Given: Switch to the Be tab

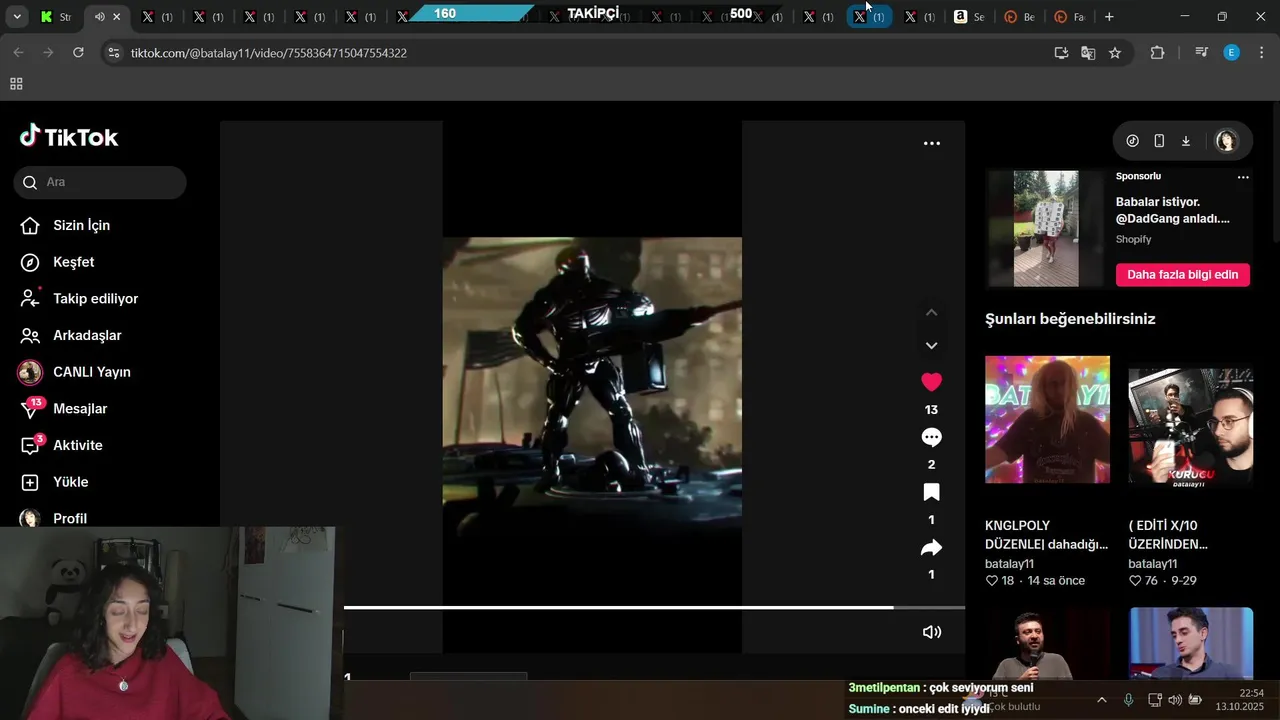Looking at the screenshot, I should click(x=1020, y=17).
